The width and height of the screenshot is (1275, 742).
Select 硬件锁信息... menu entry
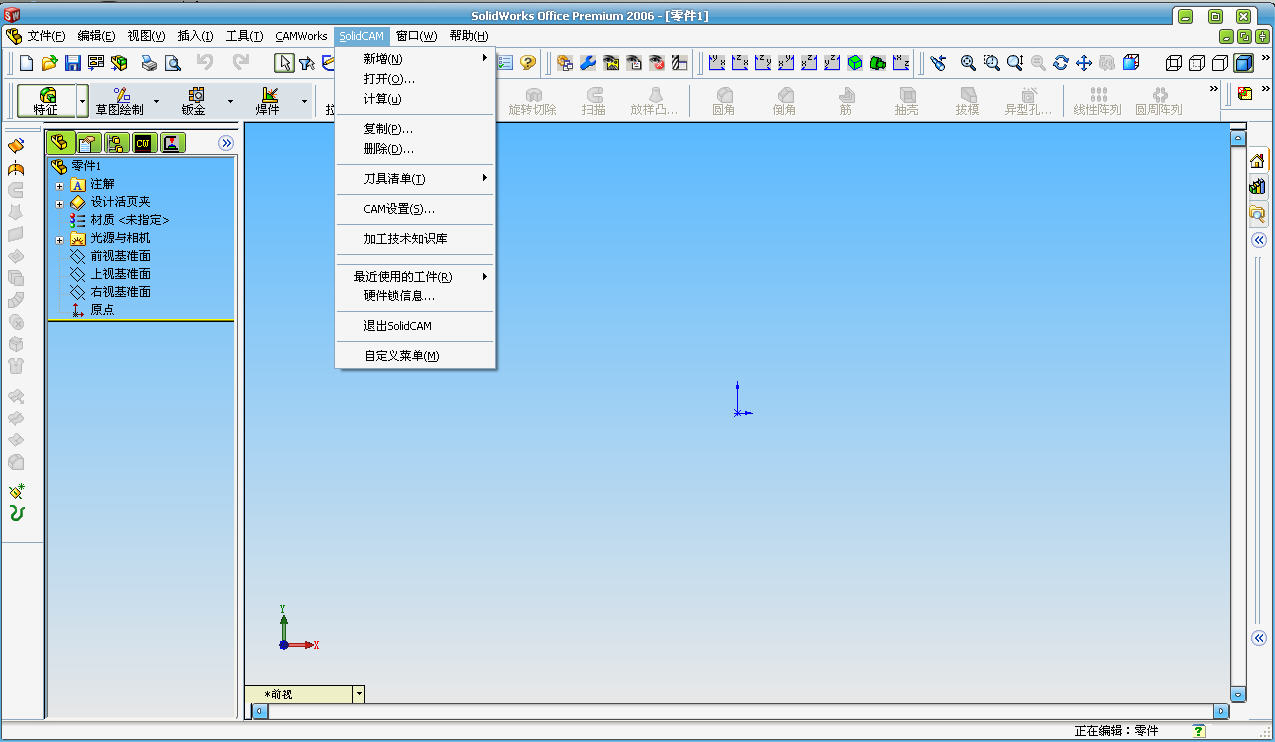pyautogui.click(x=415, y=295)
